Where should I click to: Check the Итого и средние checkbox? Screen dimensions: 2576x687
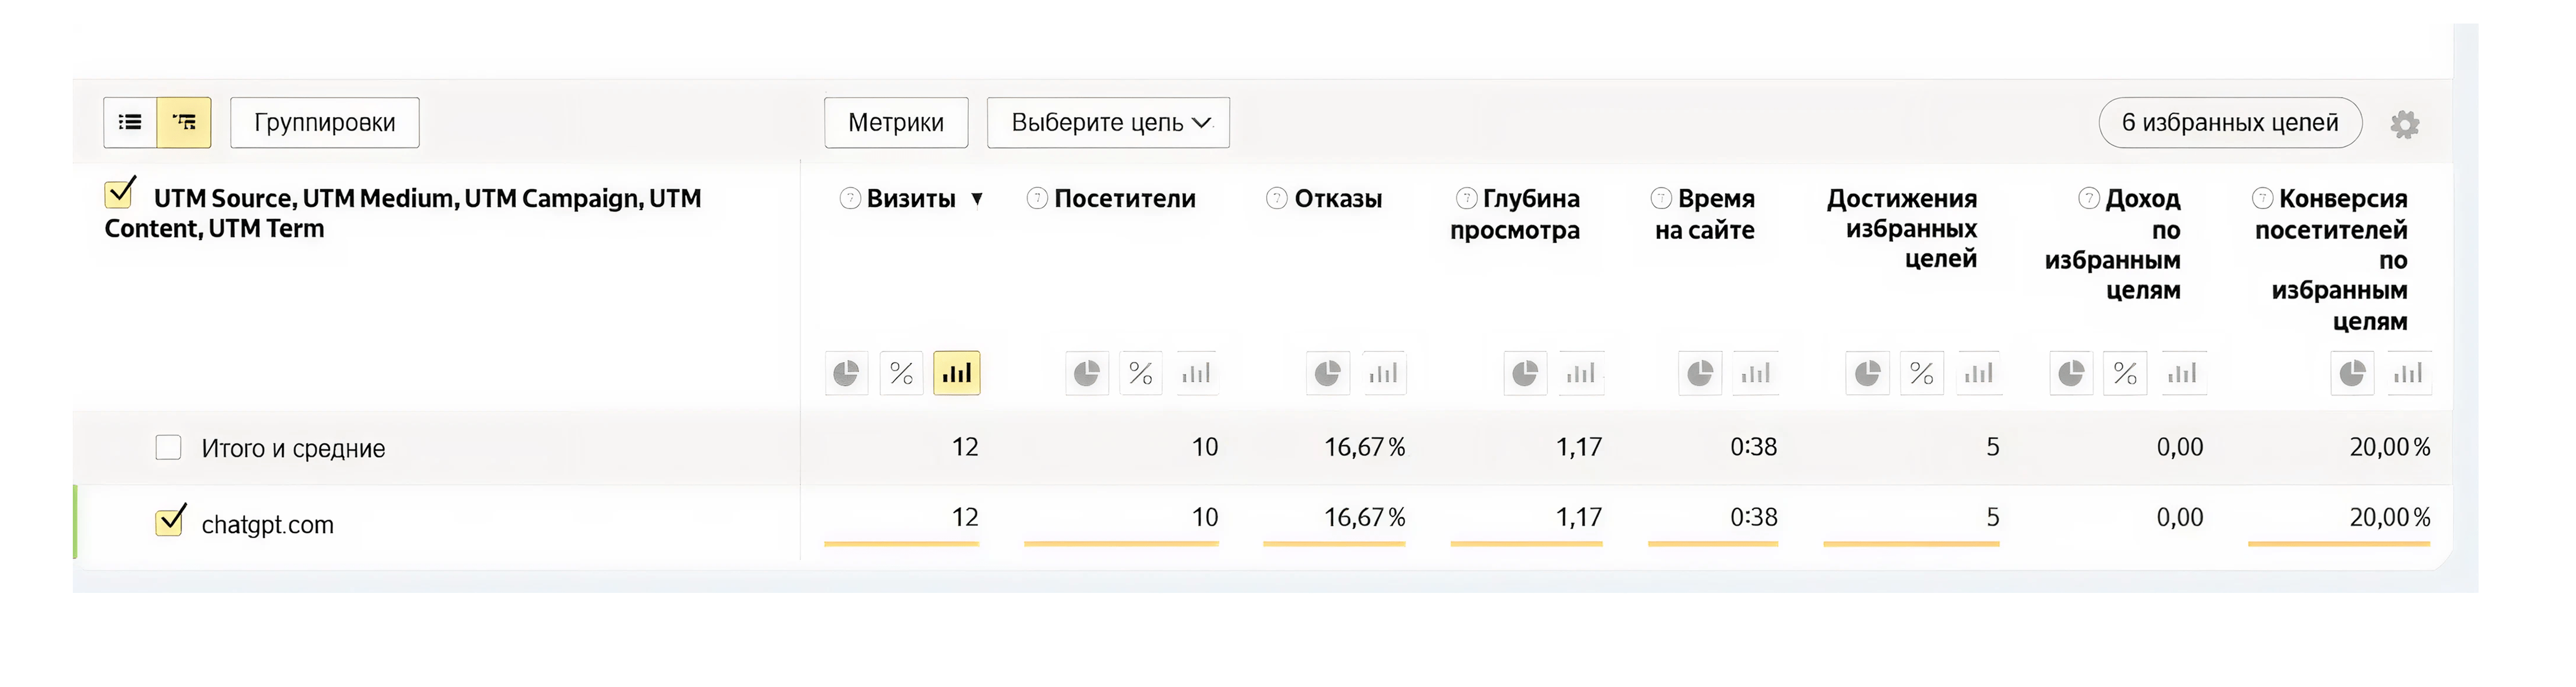[x=168, y=447]
